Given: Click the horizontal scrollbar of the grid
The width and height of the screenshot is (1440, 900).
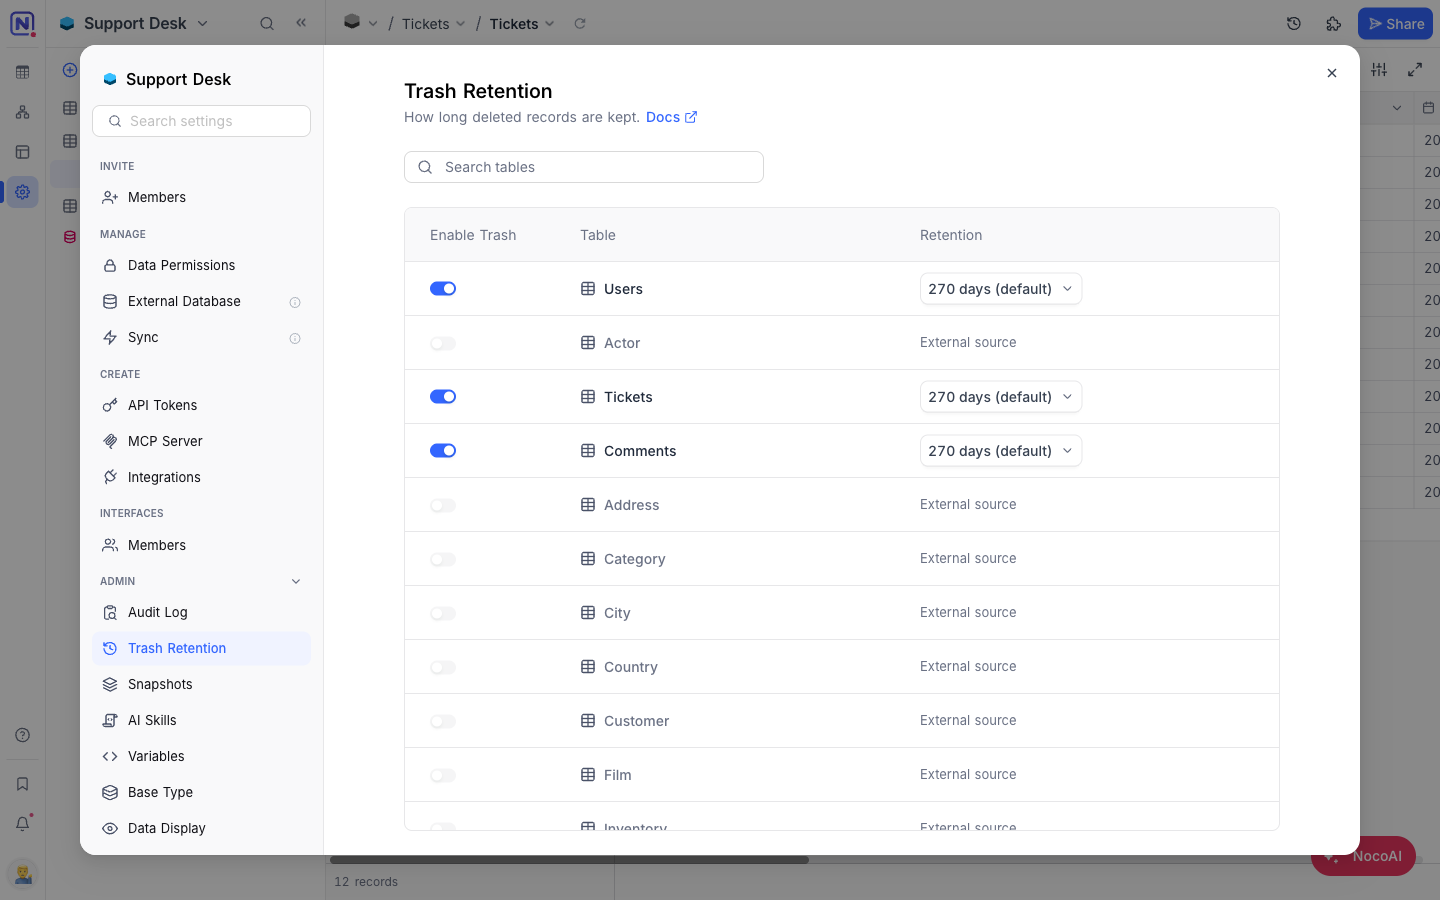Looking at the screenshot, I should [x=569, y=860].
